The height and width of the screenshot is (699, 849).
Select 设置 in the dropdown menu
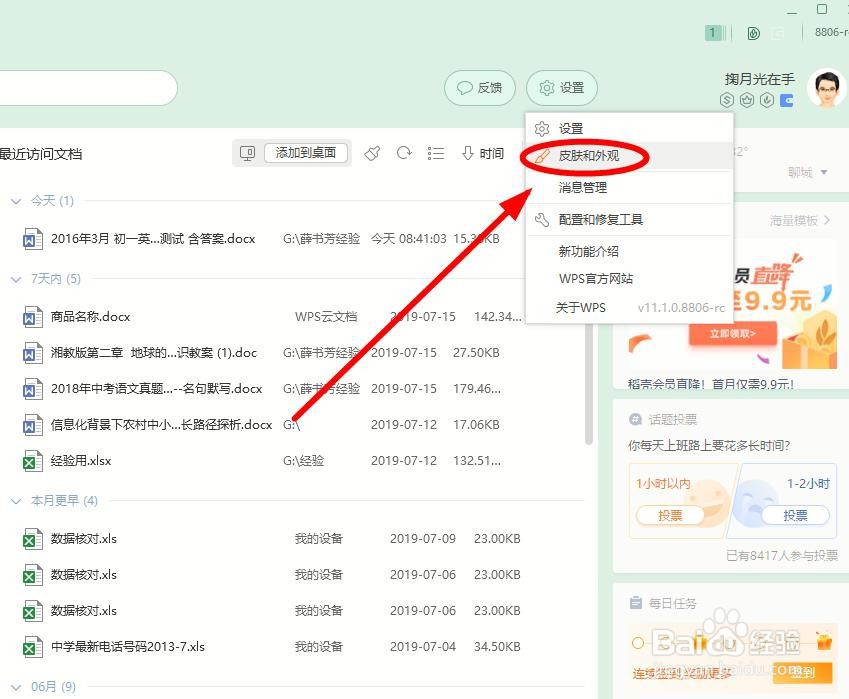(x=629, y=128)
